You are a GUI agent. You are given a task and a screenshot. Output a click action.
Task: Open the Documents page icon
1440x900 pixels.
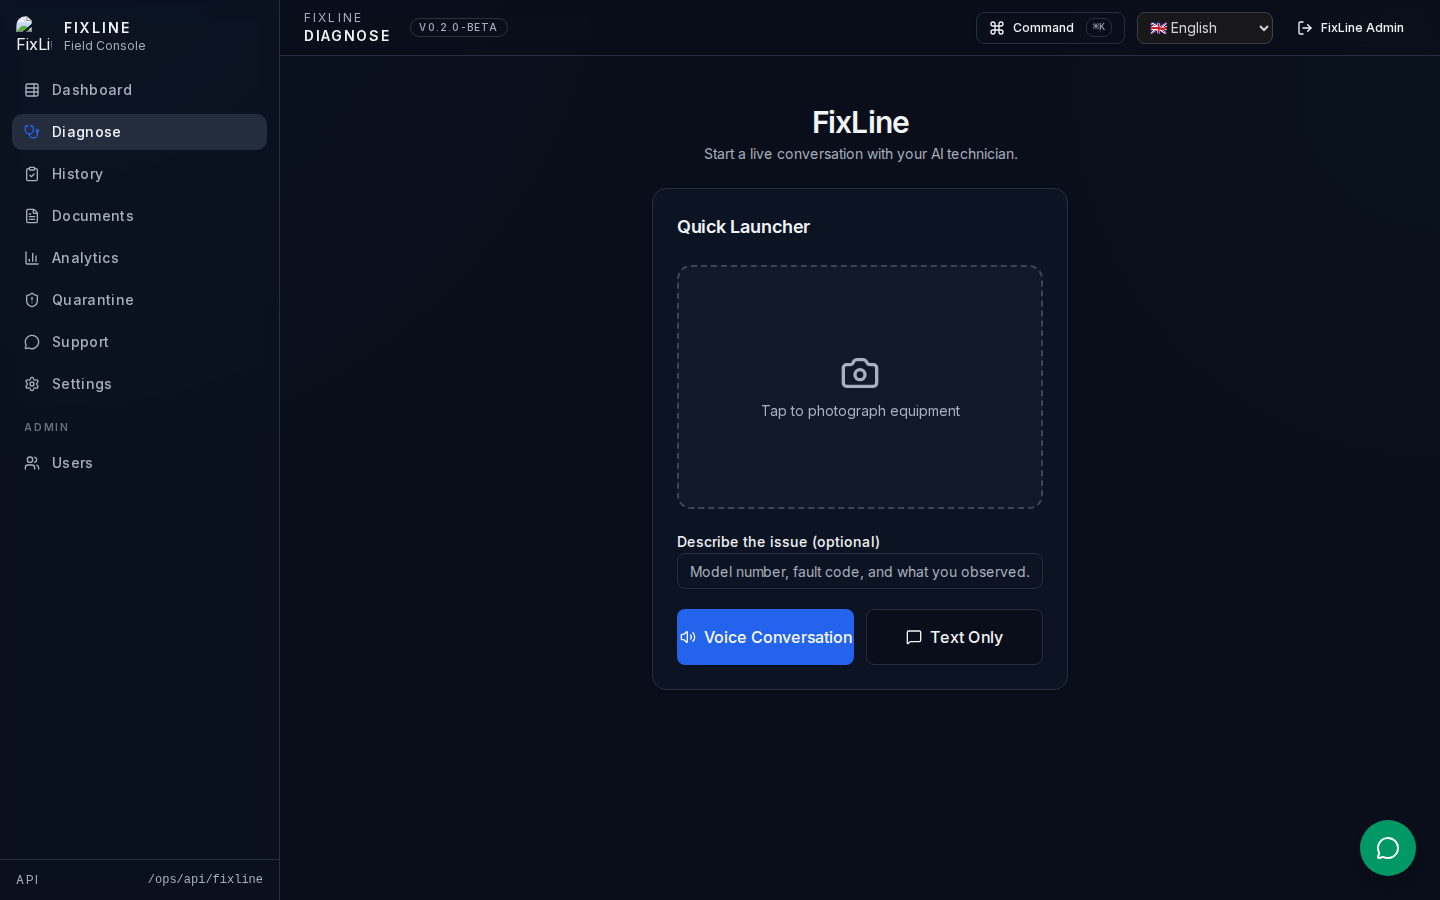(x=31, y=216)
